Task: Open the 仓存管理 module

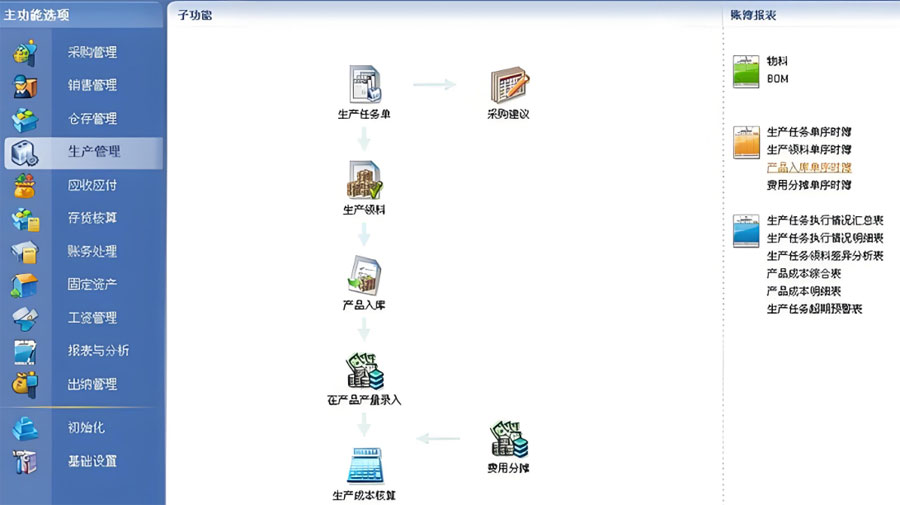Action: point(92,119)
